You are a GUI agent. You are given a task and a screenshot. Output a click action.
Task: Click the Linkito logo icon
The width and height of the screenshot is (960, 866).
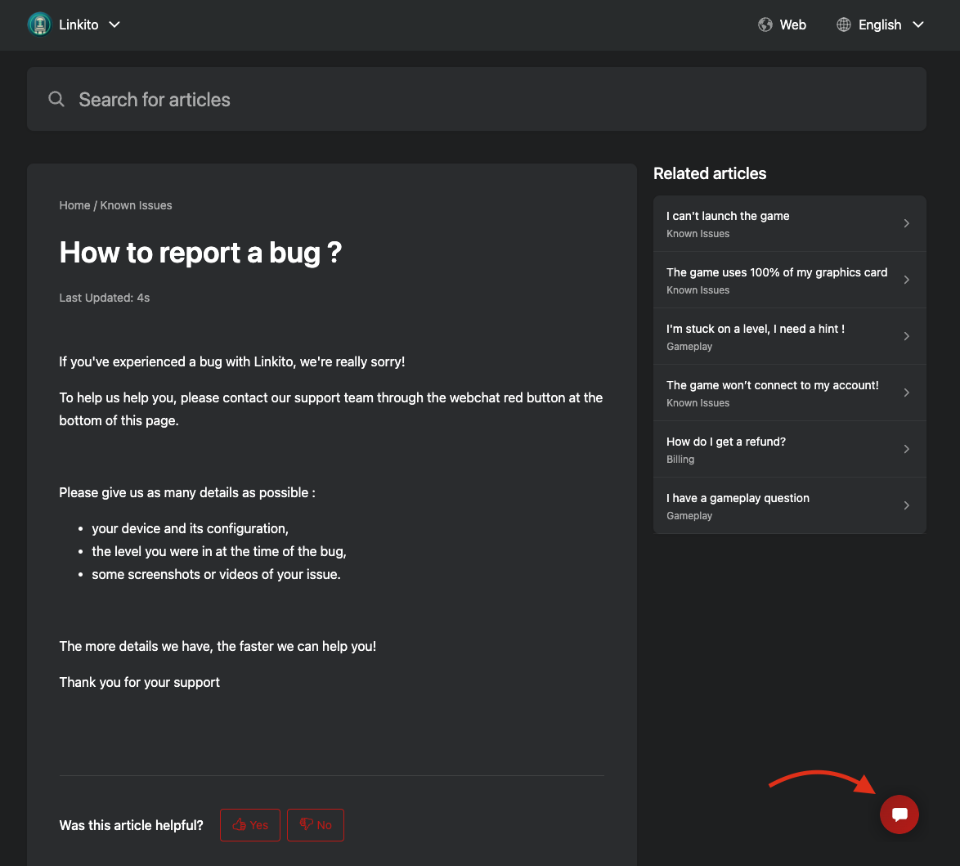click(x=40, y=24)
